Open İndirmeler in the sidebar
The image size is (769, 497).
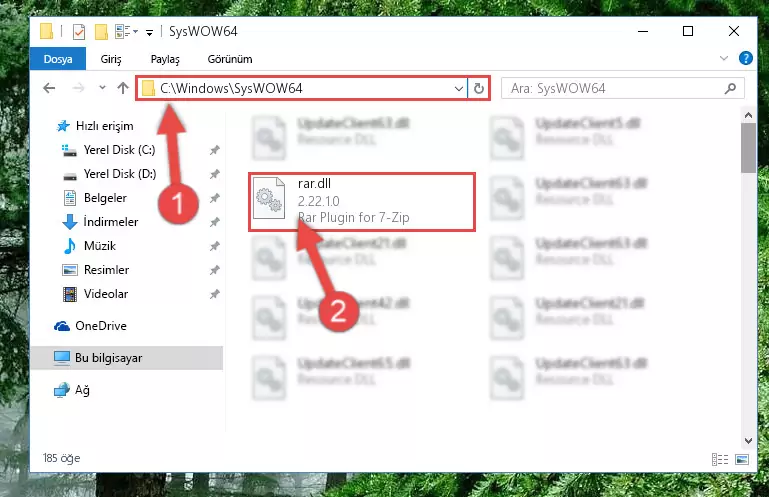pyautogui.click(x=101, y=222)
